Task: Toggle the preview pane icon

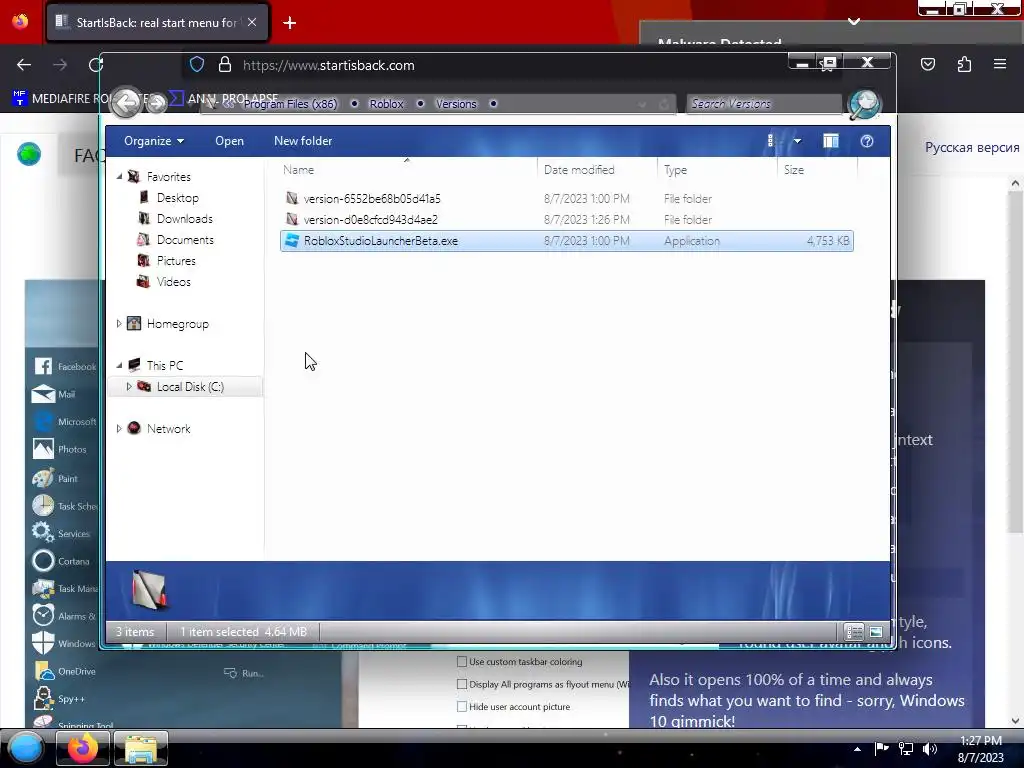Action: [x=831, y=141]
